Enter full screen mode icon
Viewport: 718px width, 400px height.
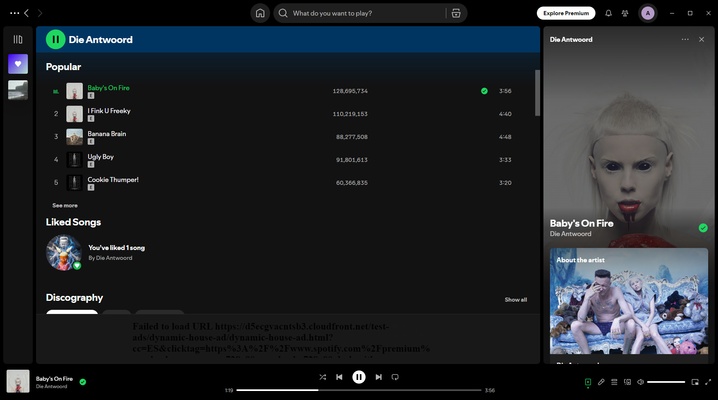(x=708, y=382)
